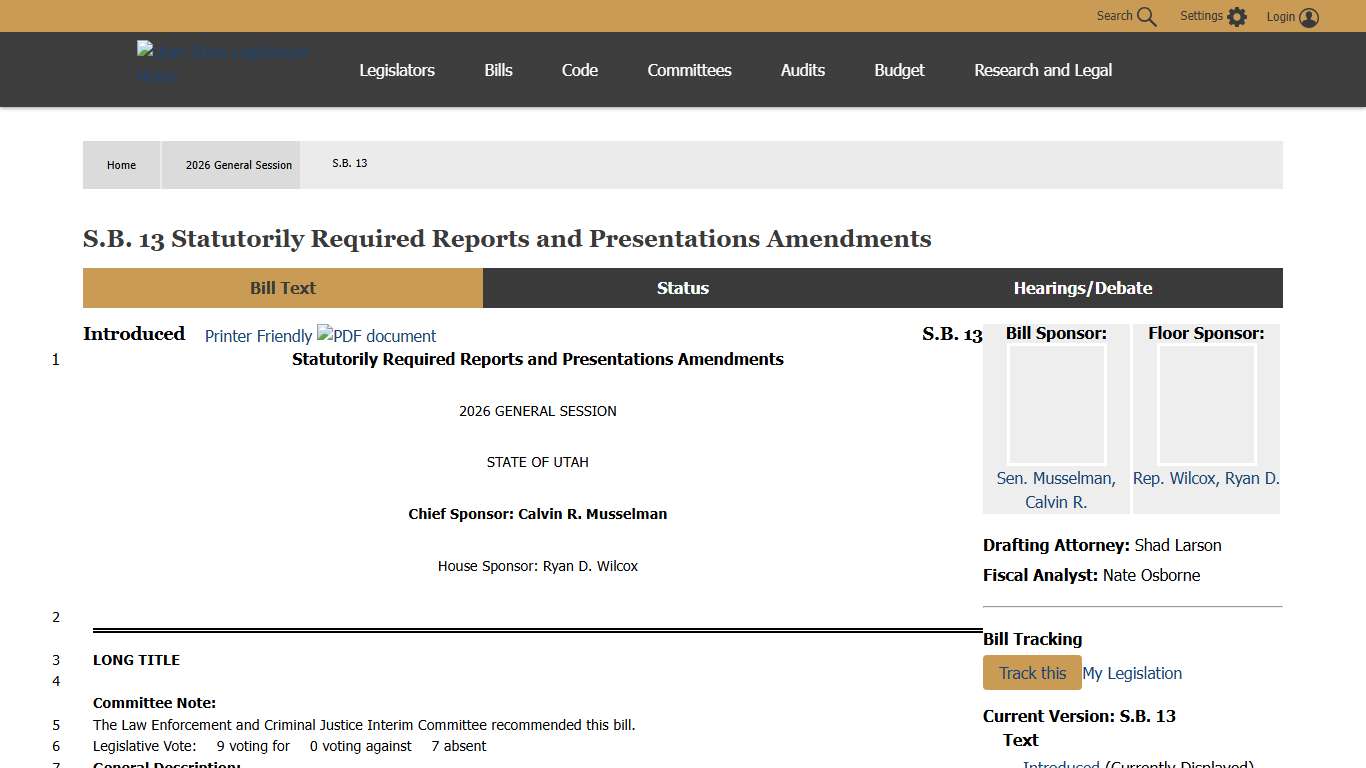Click the Home breadcrumb
1366x768 pixels.
point(121,165)
